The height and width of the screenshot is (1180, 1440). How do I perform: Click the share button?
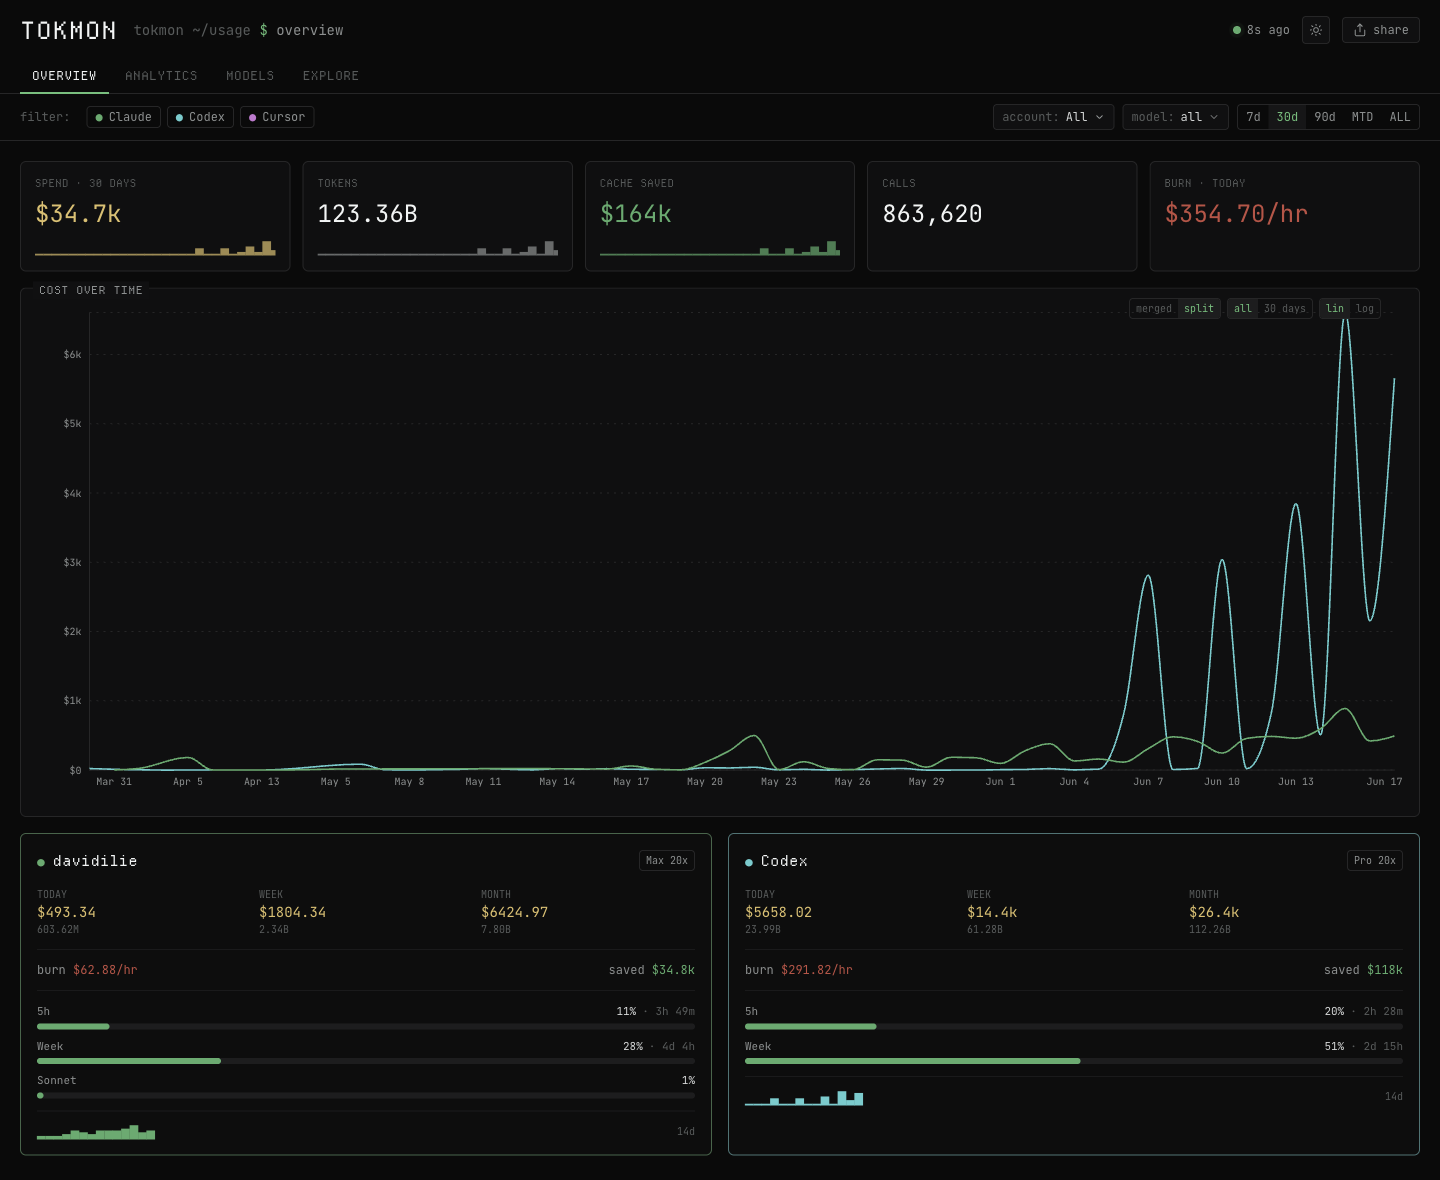coord(1381,30)
